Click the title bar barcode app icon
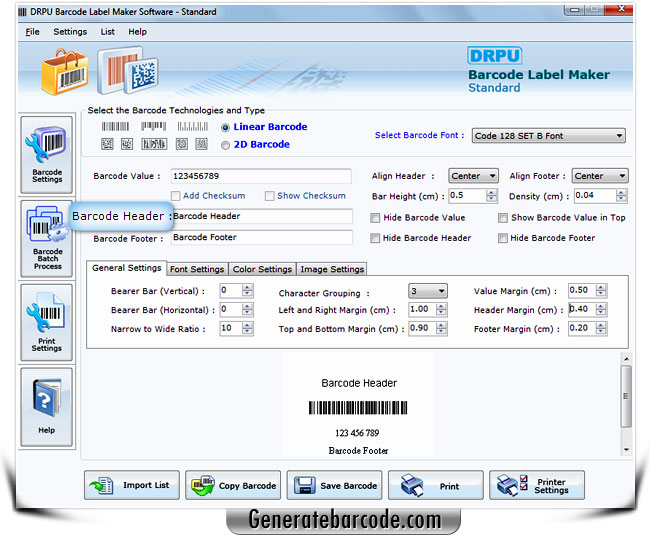650x535 pixels. [x=22, y=12]
